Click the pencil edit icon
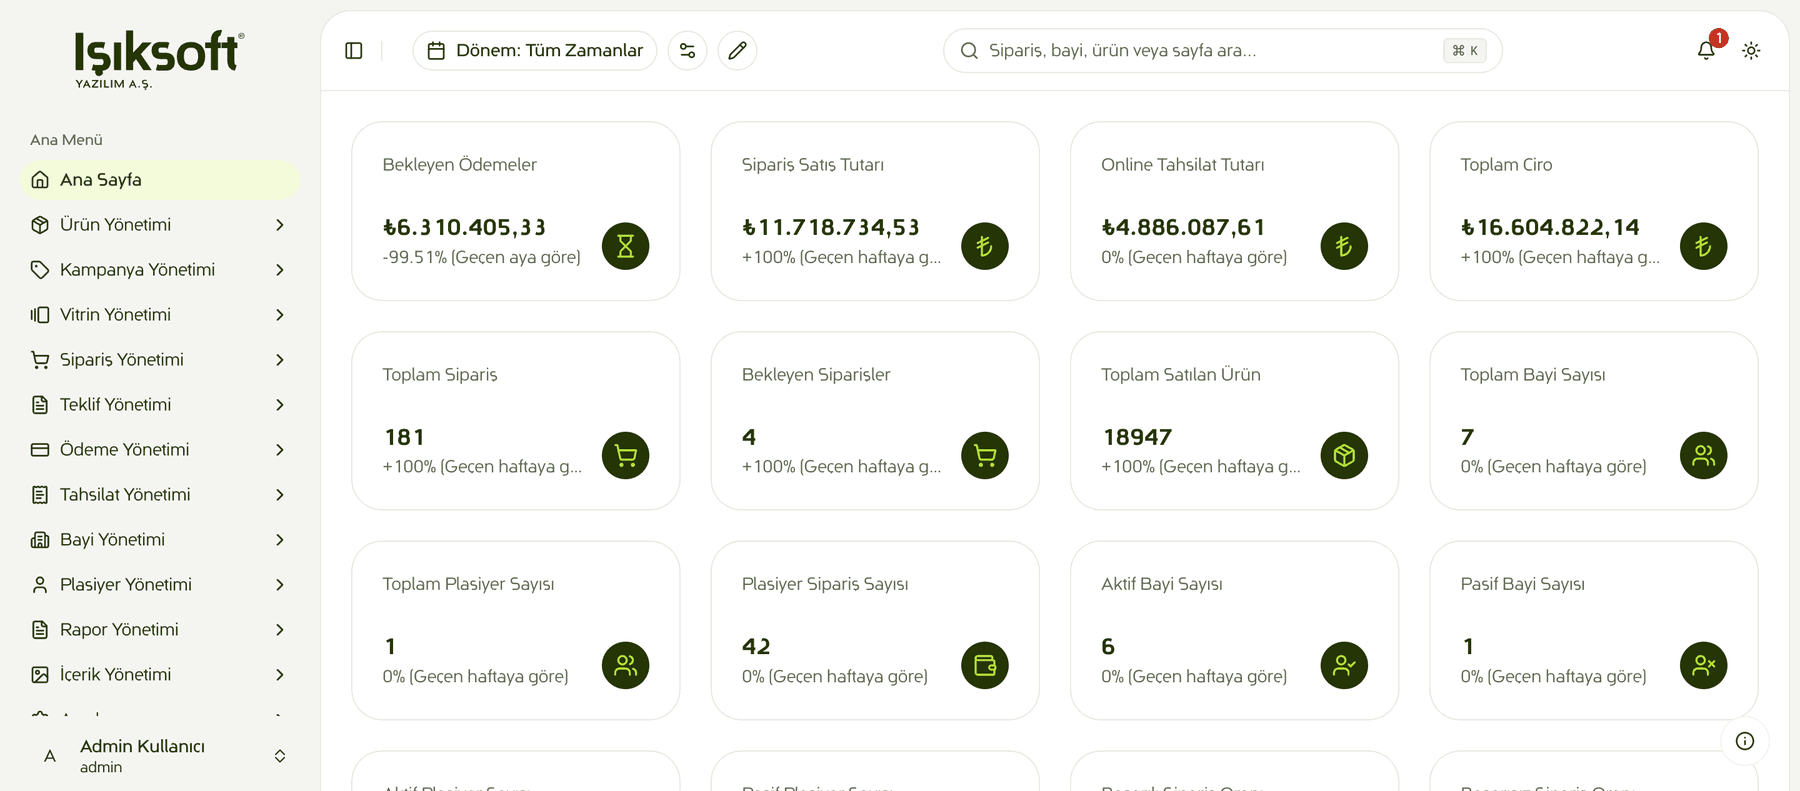The width and height of the screenshot is (1800, 791). point(737,51)
